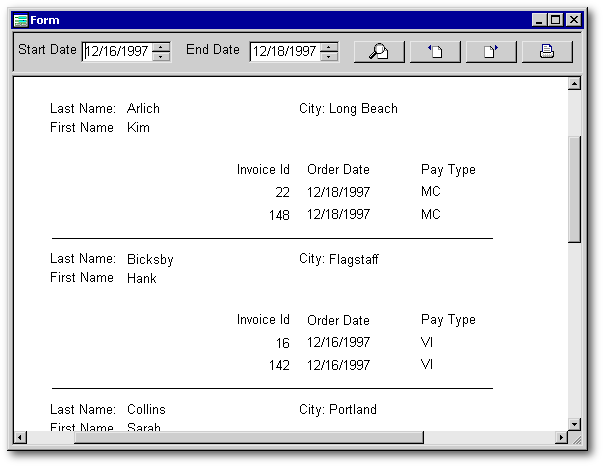Image resolution: width=603 pixels, height=466 pixels.
Task: Click horizontal scrollbar left arrow
Action: click(x=20, y=437)
